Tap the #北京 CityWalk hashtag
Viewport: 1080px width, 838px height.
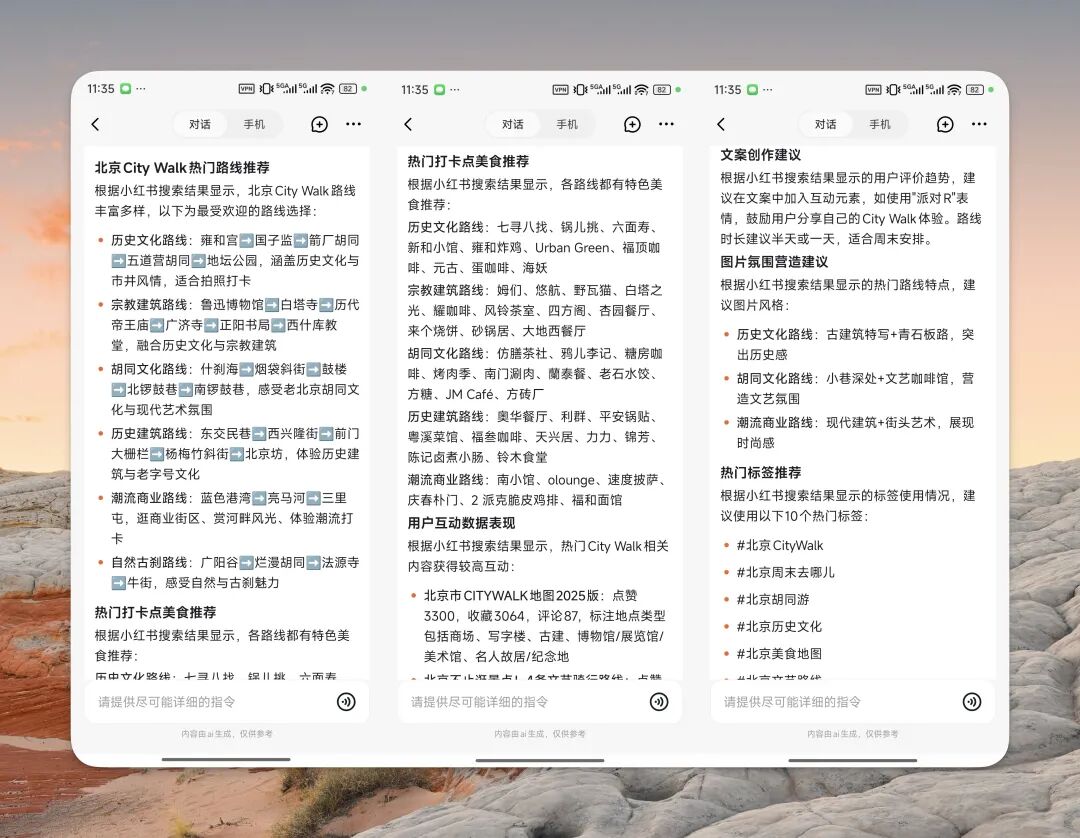click(780, 545)
